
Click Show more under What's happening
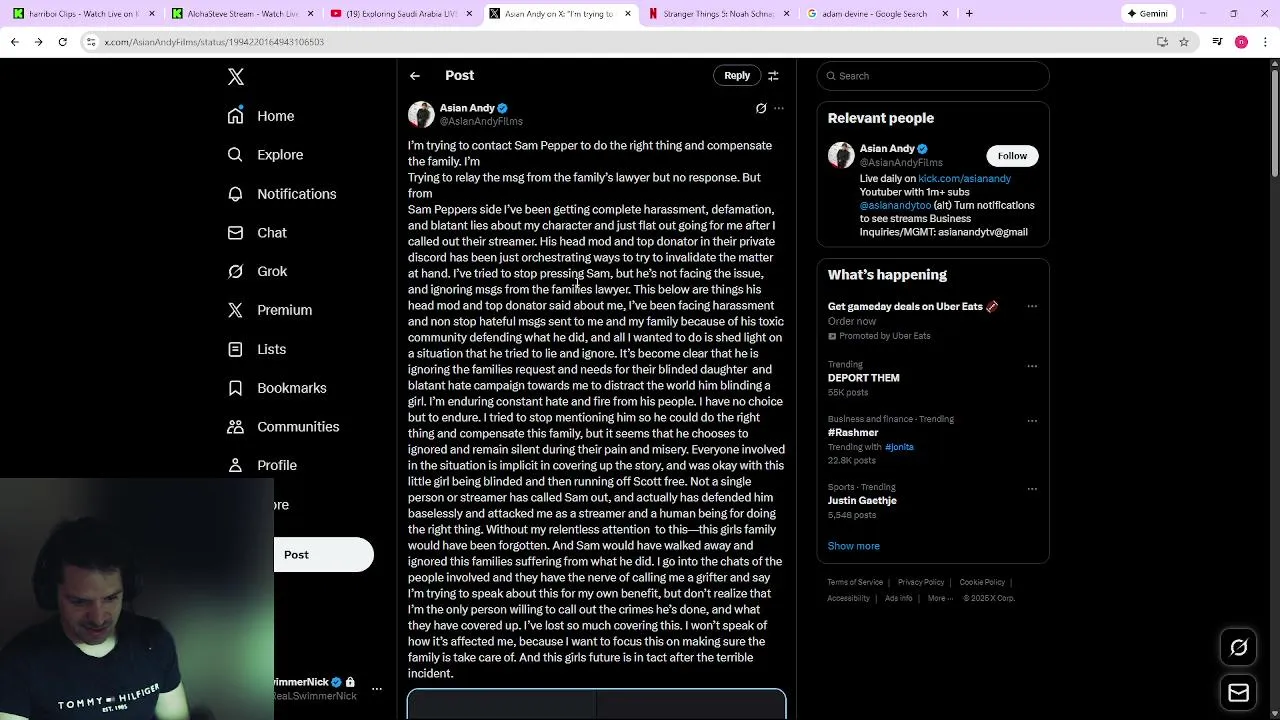(853, 546)
